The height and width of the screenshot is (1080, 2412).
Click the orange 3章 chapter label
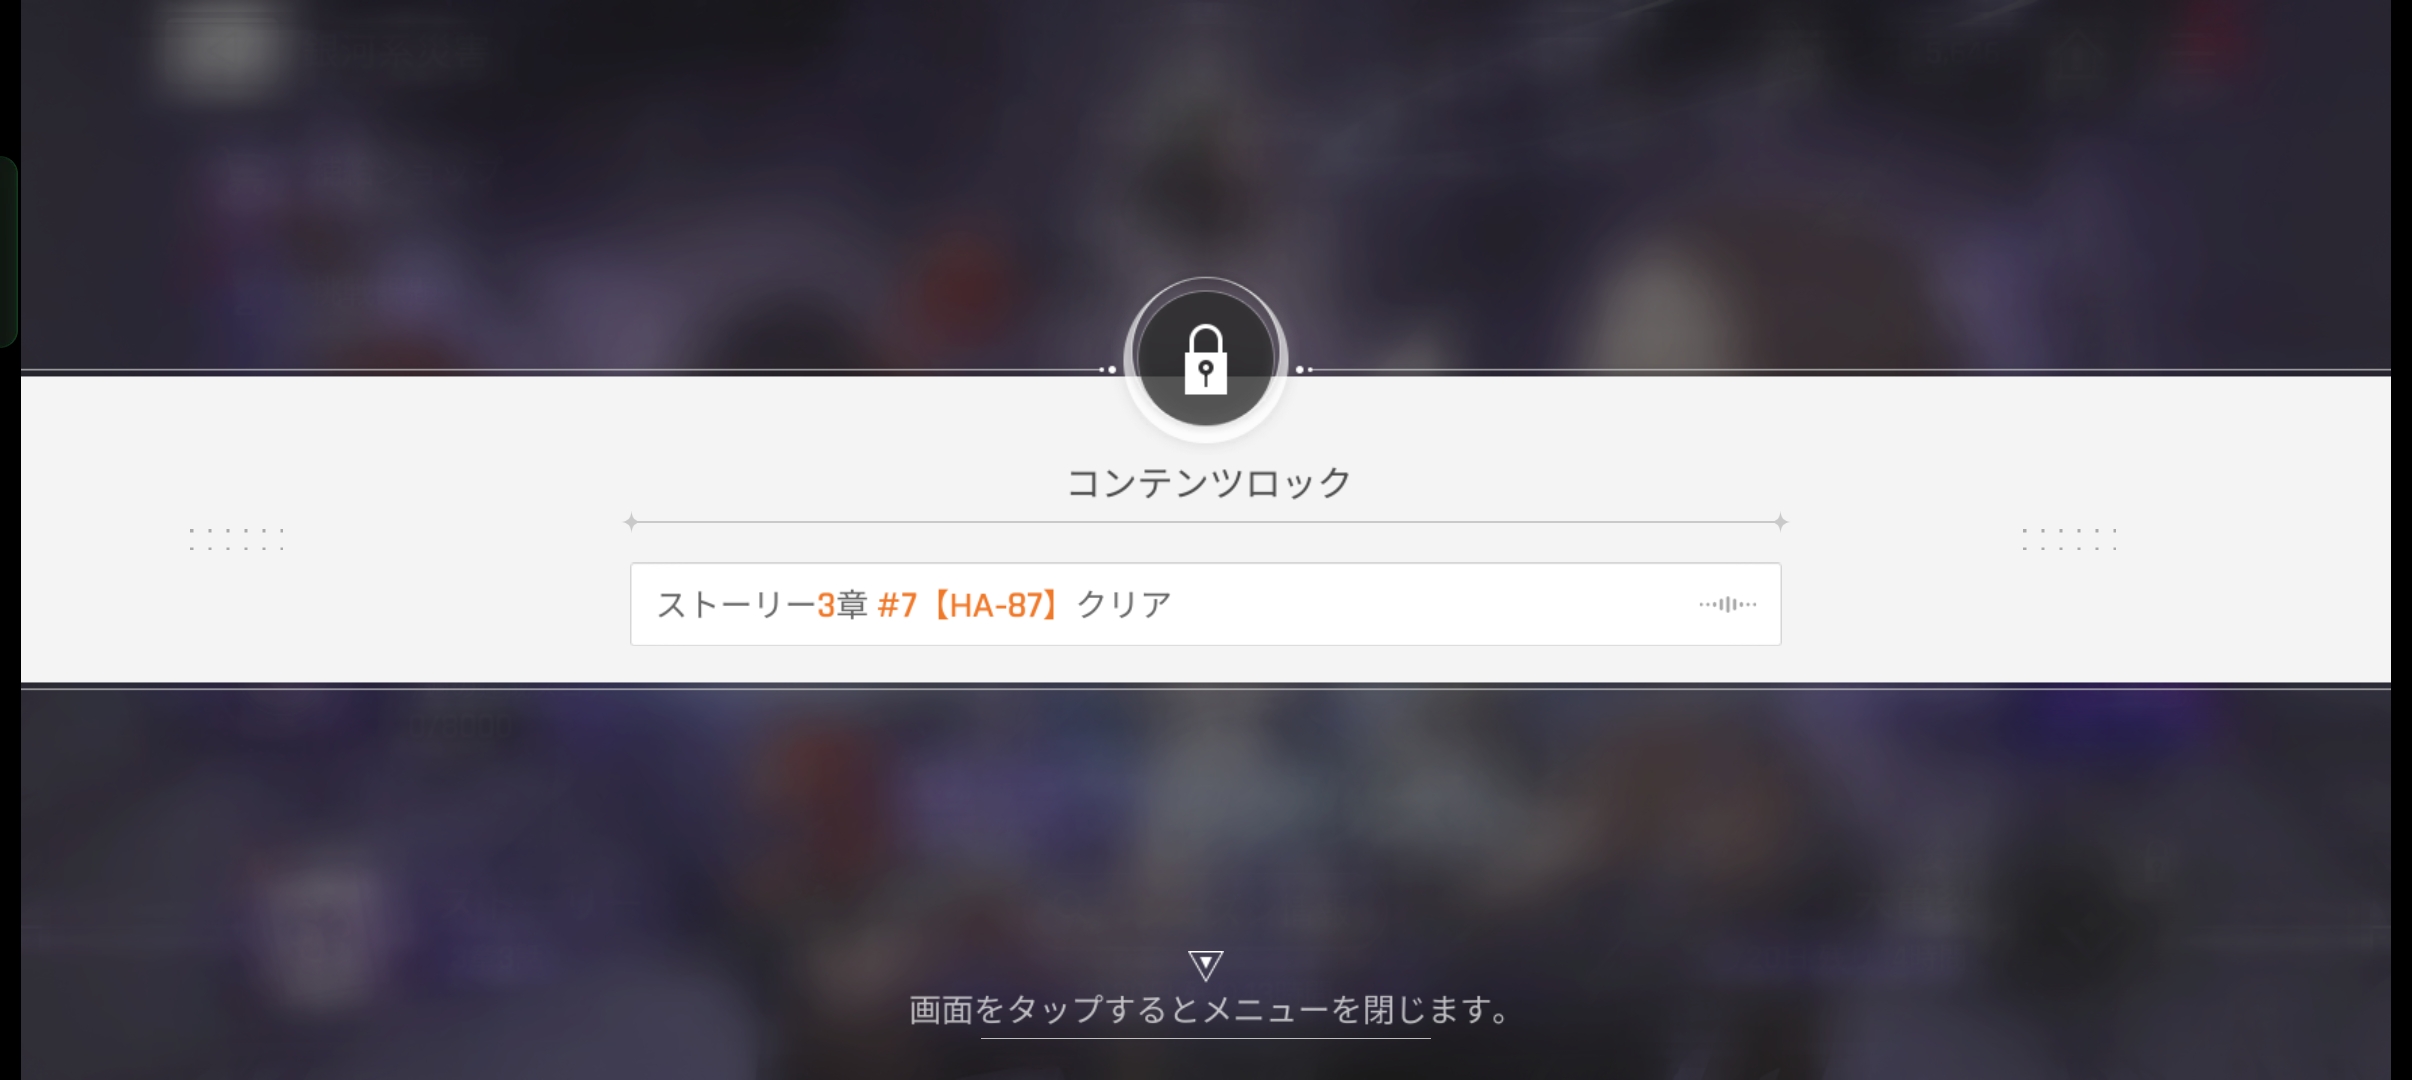[842, 605]
